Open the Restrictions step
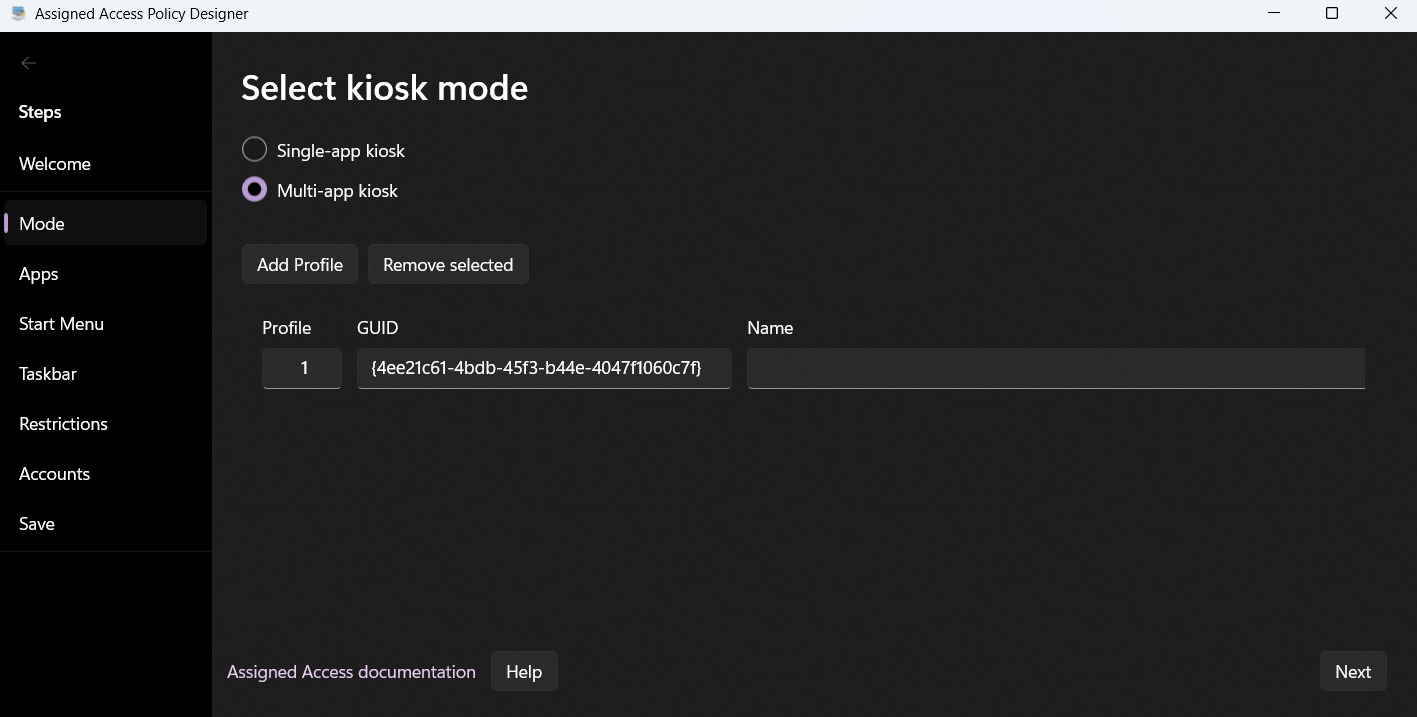 tap(105, 424)
